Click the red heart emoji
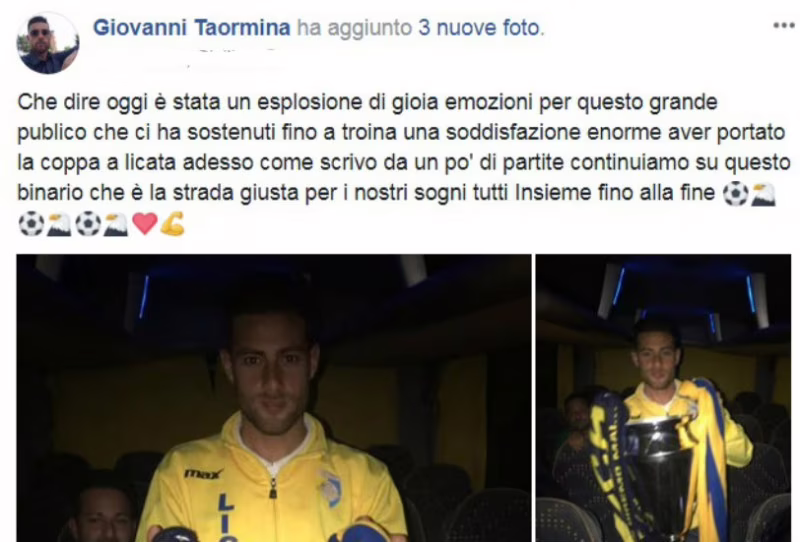Screen dimensions: 800x542 pos(145,224)
